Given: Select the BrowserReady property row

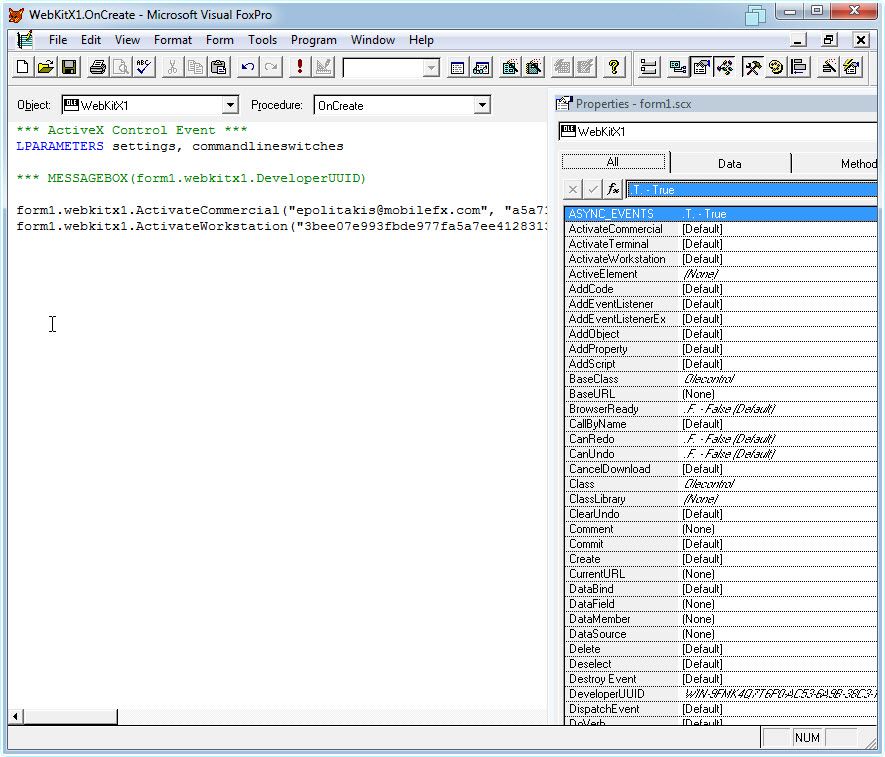Looking at the screenshot, I should pos(721,409).
